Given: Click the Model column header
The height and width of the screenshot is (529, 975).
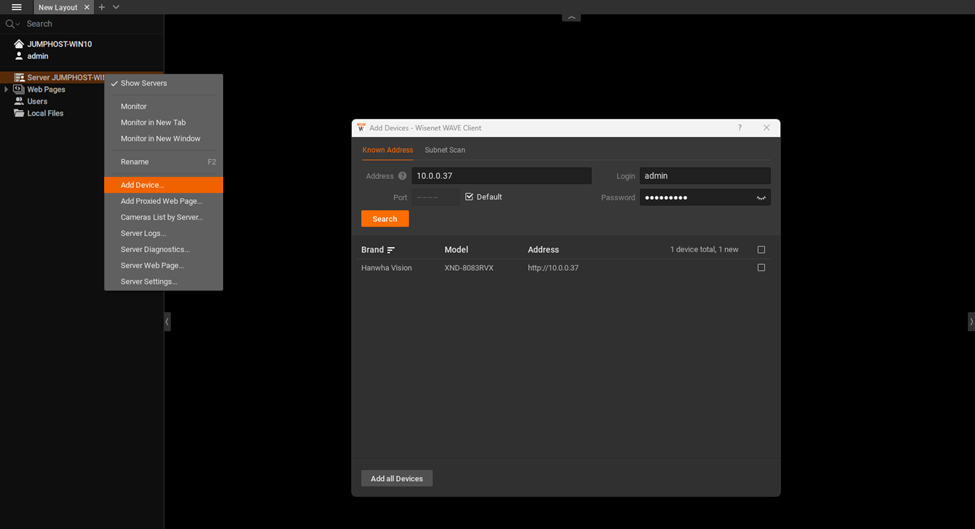Looking at the screenshot, I should (456, 250).
